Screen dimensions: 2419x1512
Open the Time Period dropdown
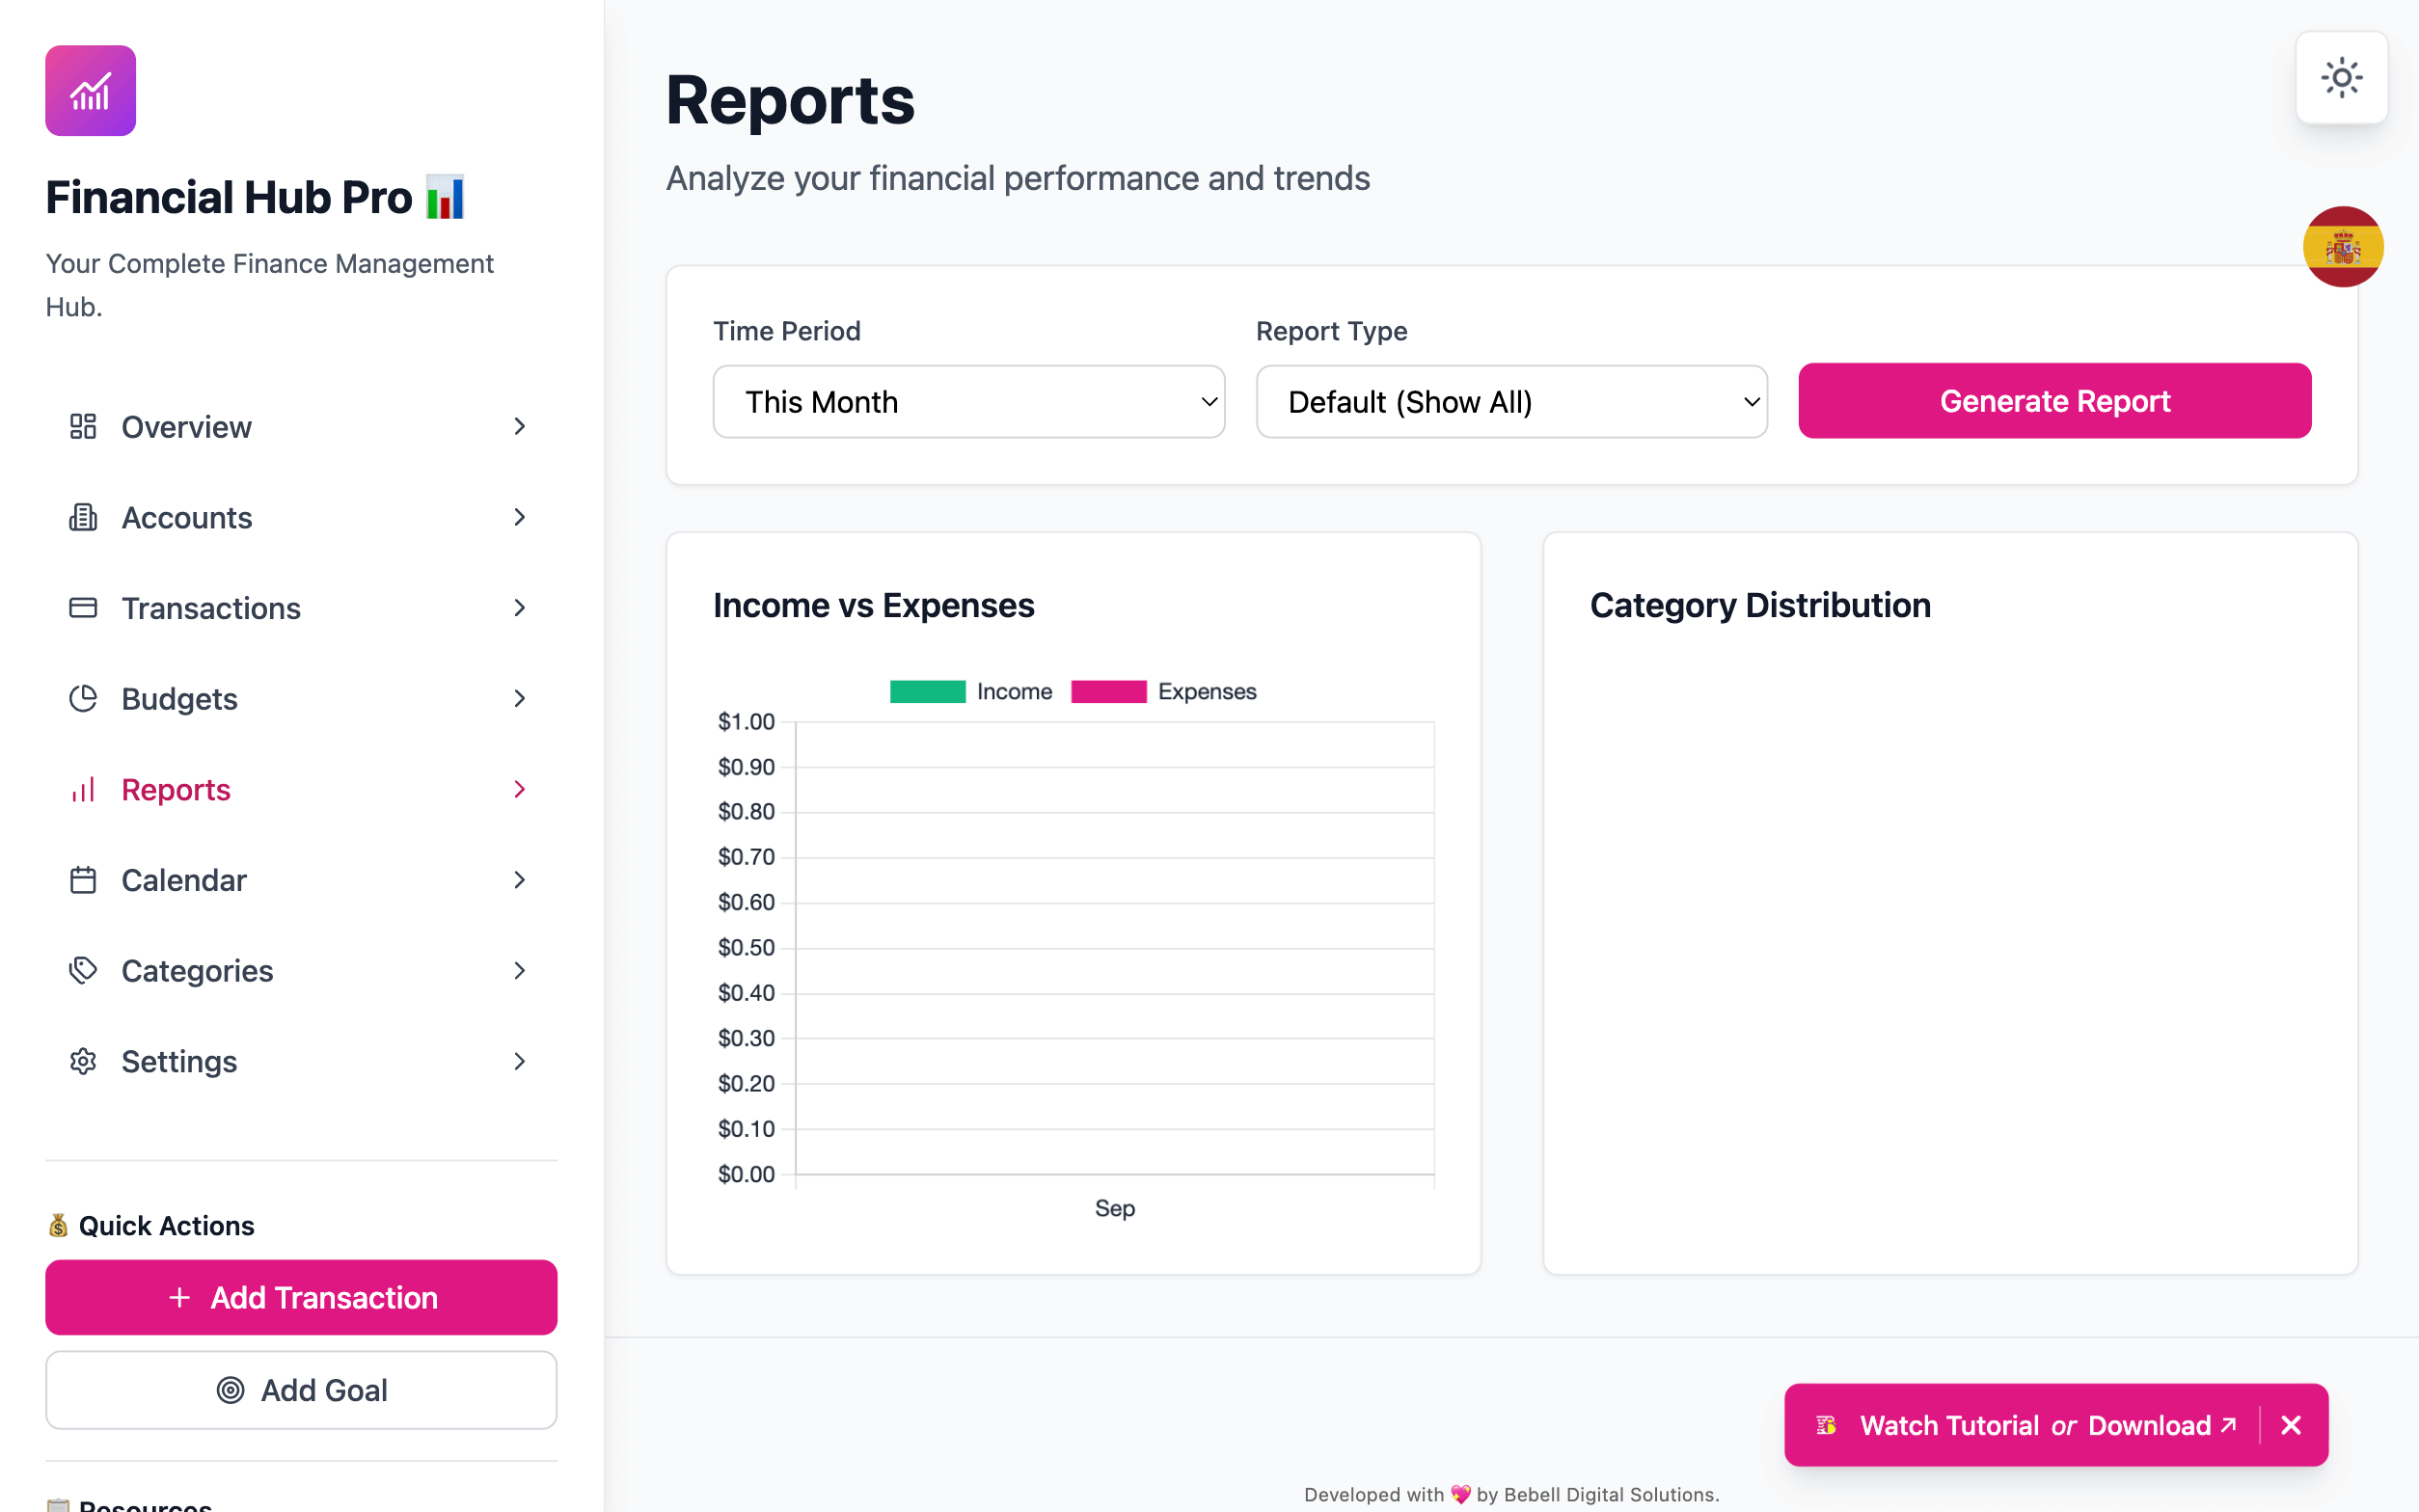tap(968, 402)
